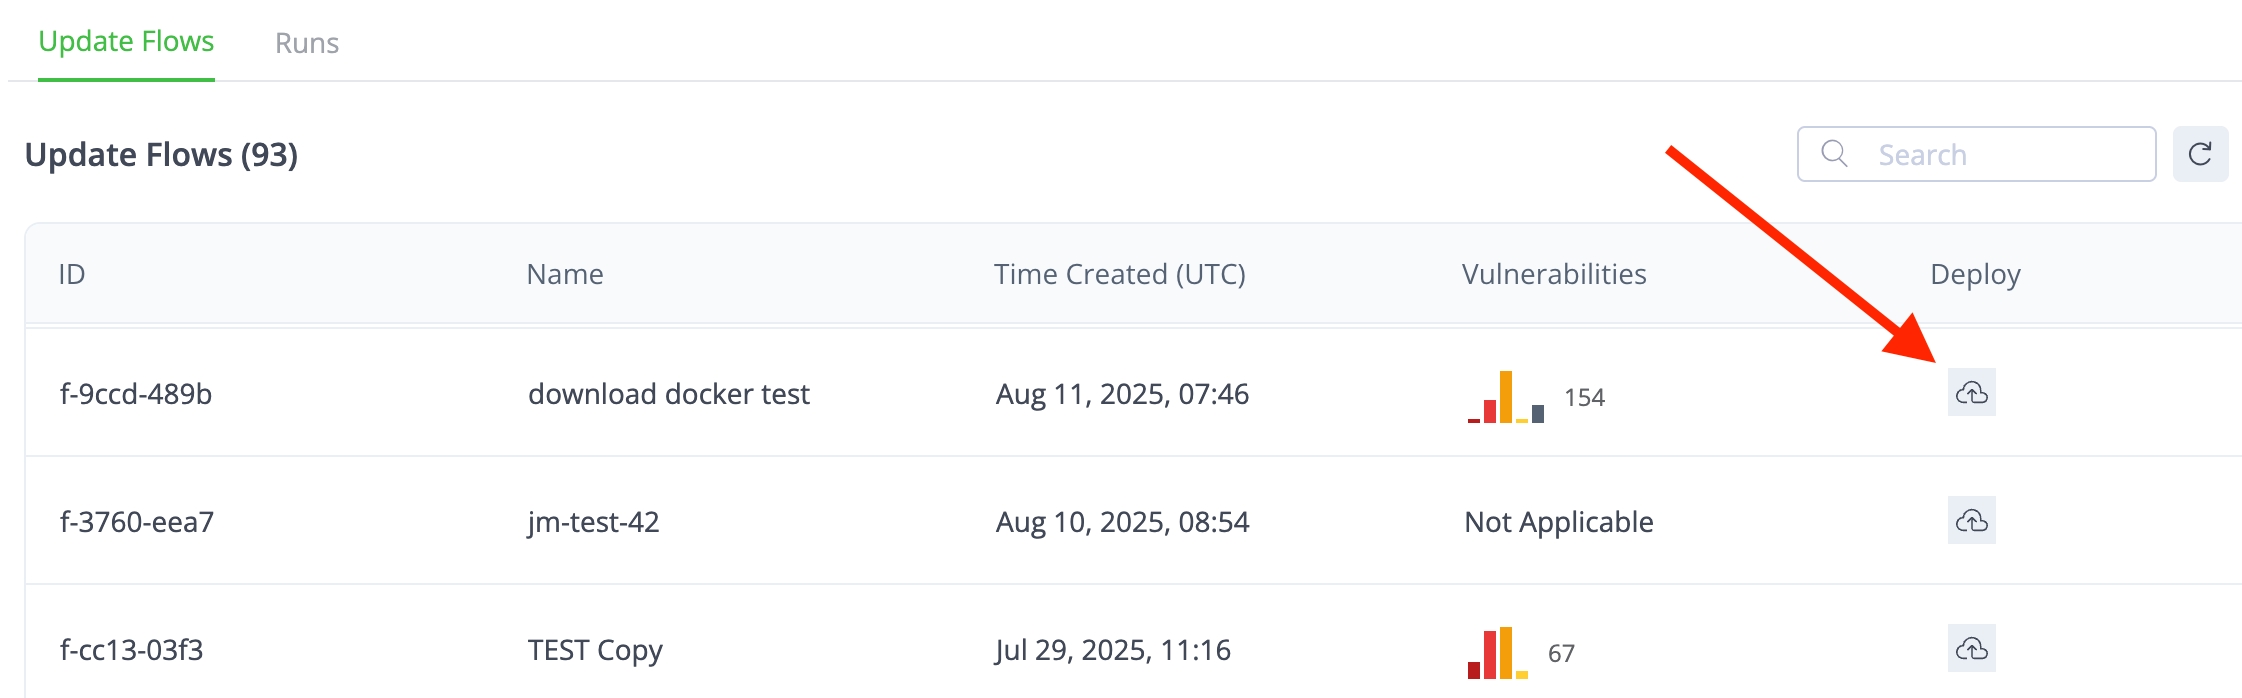Switch to the Runs tab
The width and height of the screenshot is (2242, 698).
pyautogui.click(x=307, y=43)
